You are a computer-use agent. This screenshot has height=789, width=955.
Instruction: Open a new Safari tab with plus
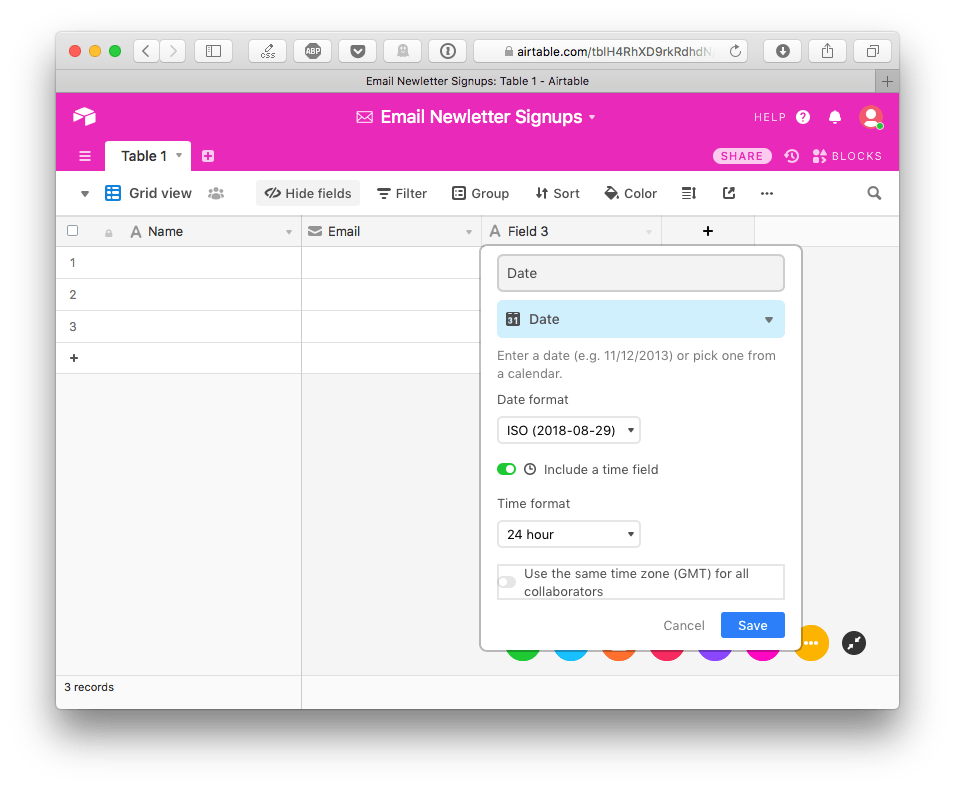tap(887, 81)
